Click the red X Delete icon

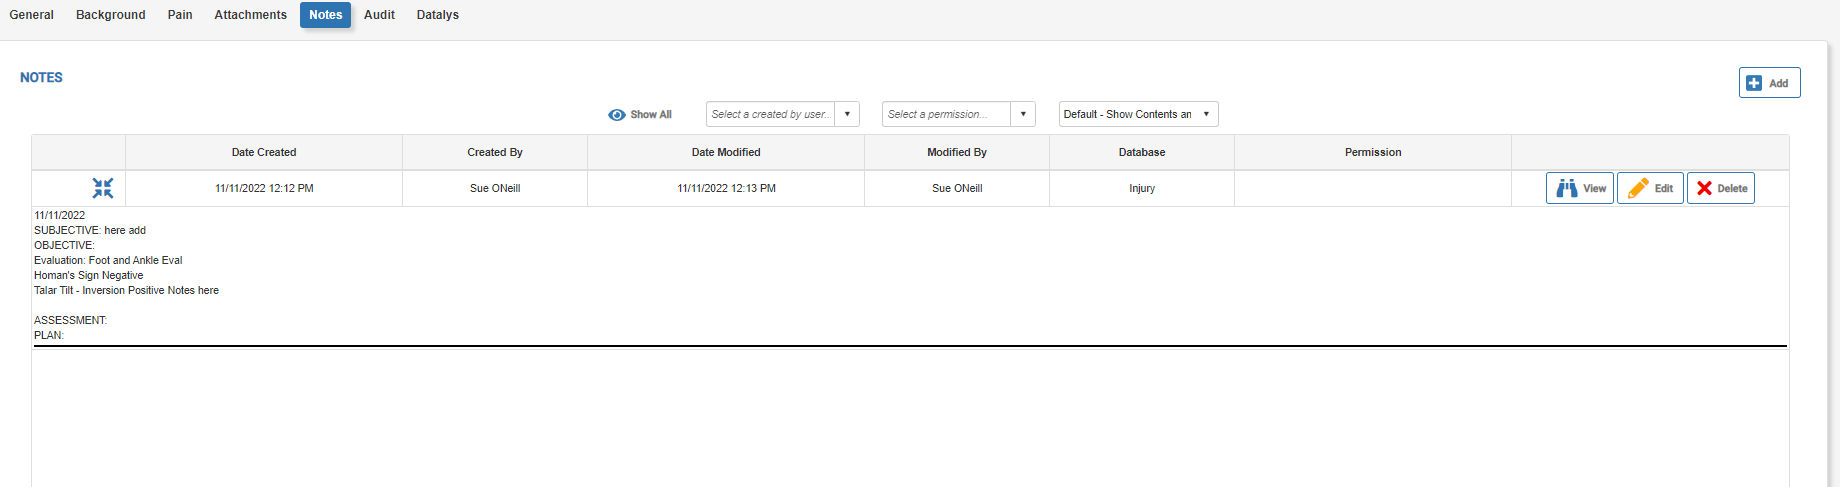tap(1705, 188)
